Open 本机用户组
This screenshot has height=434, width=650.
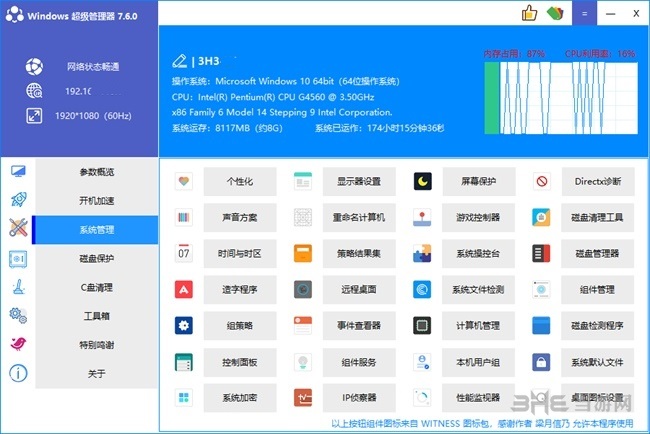click(478, 362)
